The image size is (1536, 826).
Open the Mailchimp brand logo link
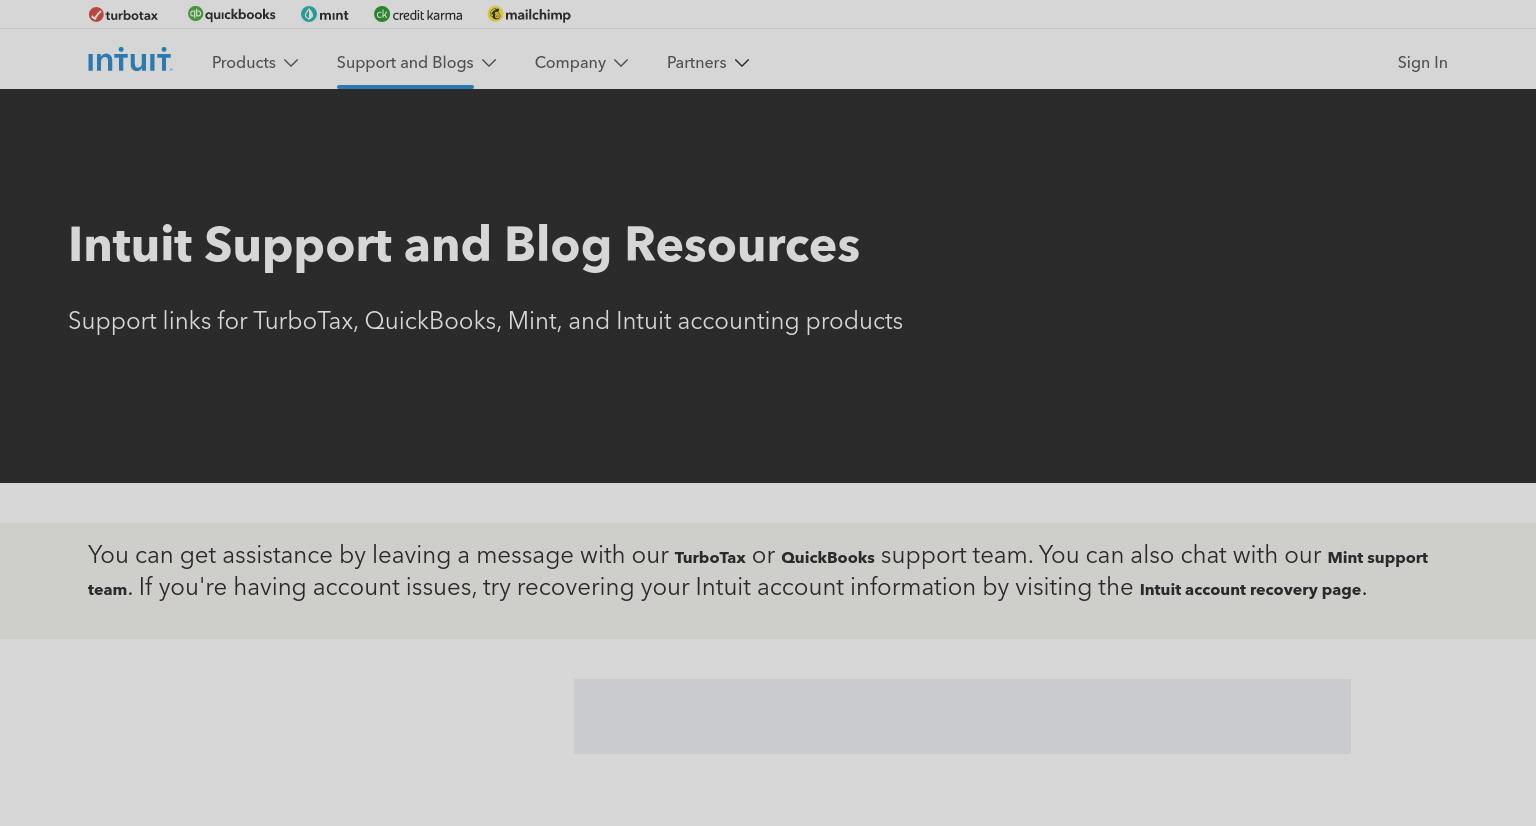pos(529,15)
